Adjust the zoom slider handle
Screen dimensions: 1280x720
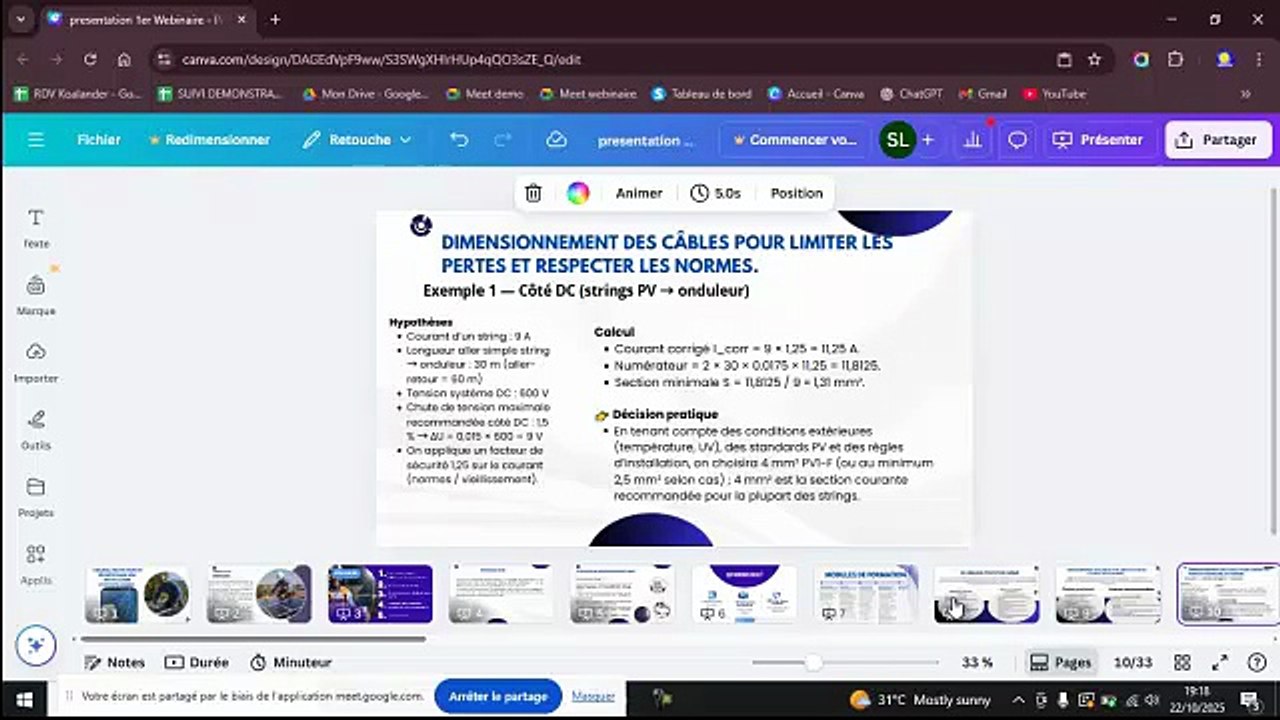(x=813, y=662)
